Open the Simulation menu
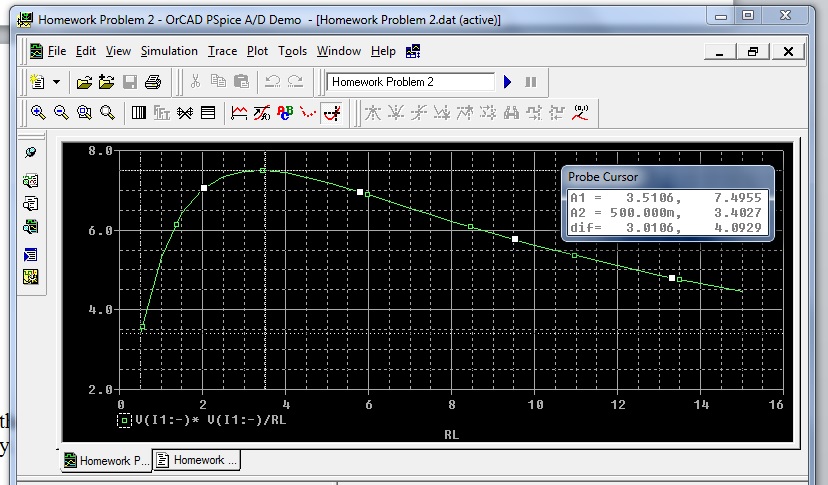The image size is (828, 485). tap(169, 51)
